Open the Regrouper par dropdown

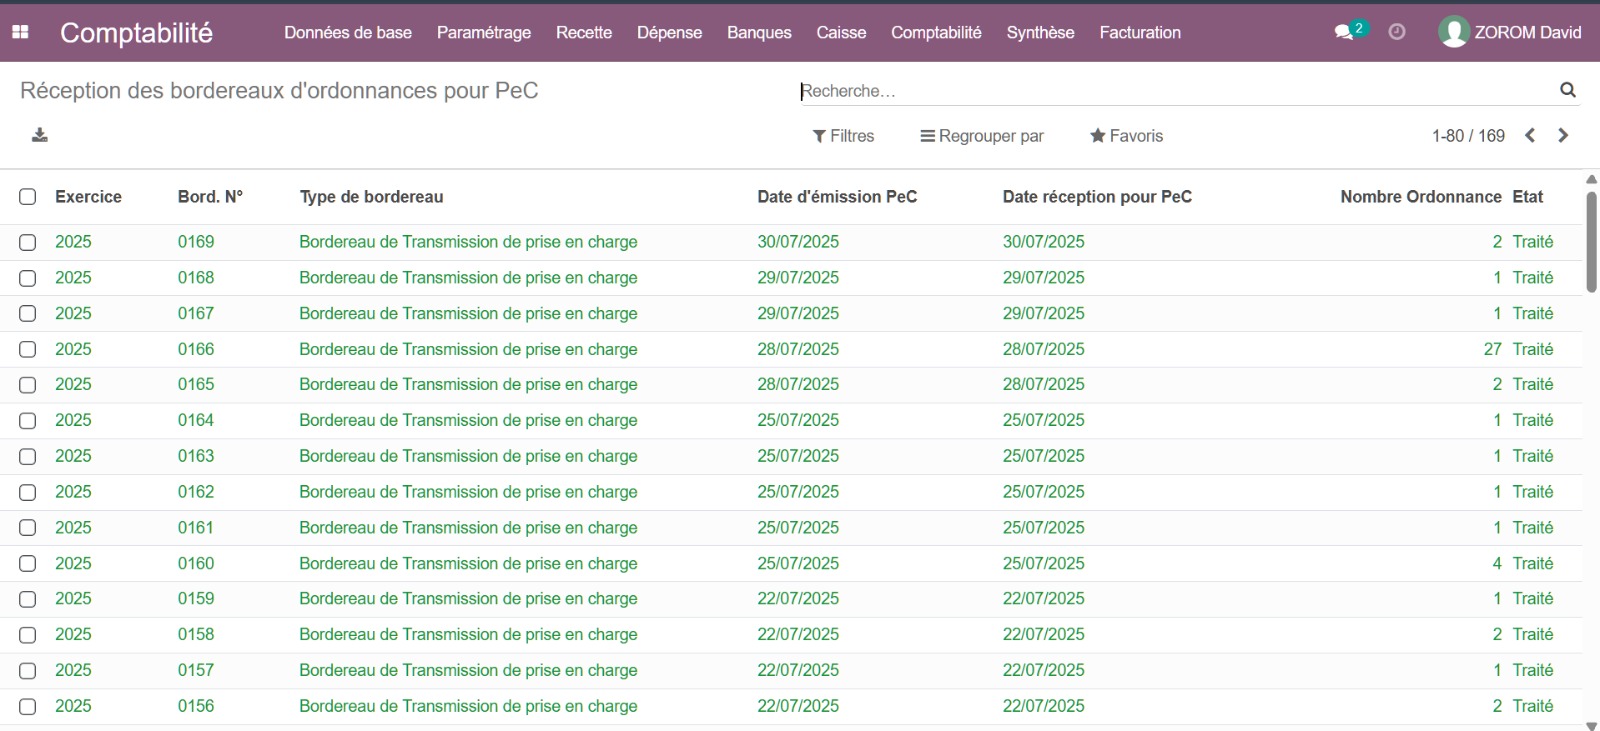(982, 136)
